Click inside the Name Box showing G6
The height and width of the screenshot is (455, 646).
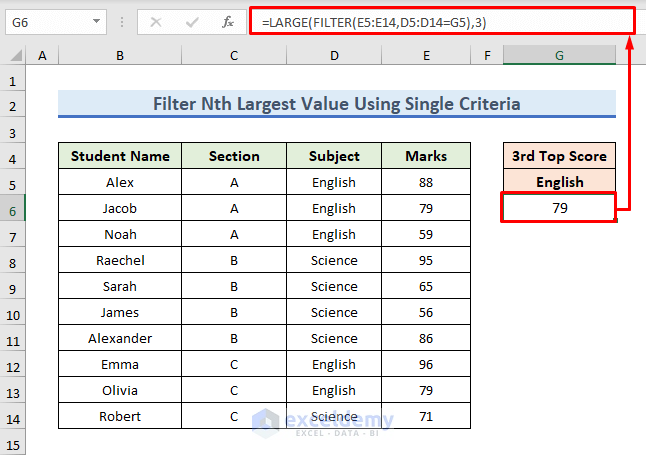45,21
